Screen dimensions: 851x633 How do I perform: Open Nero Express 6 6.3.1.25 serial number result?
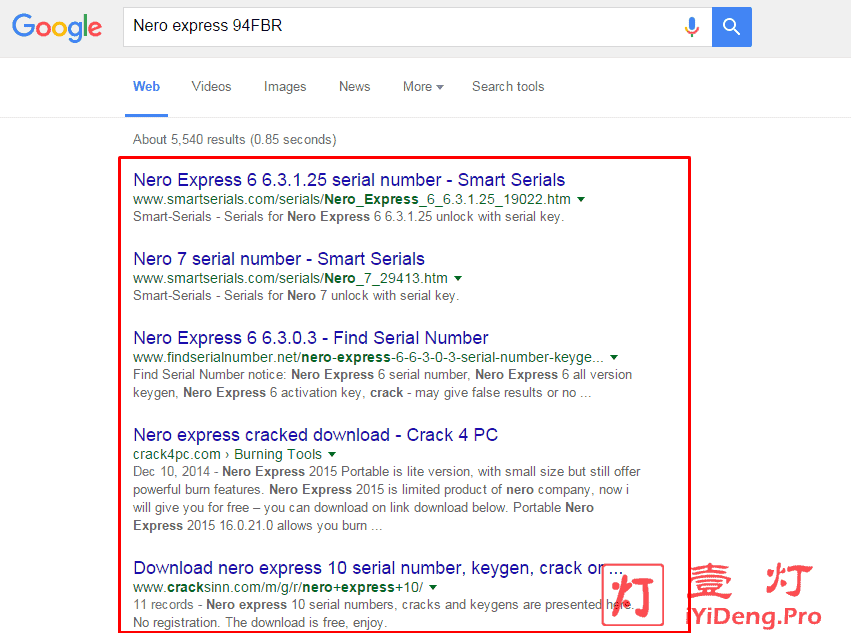coord(349,180)
